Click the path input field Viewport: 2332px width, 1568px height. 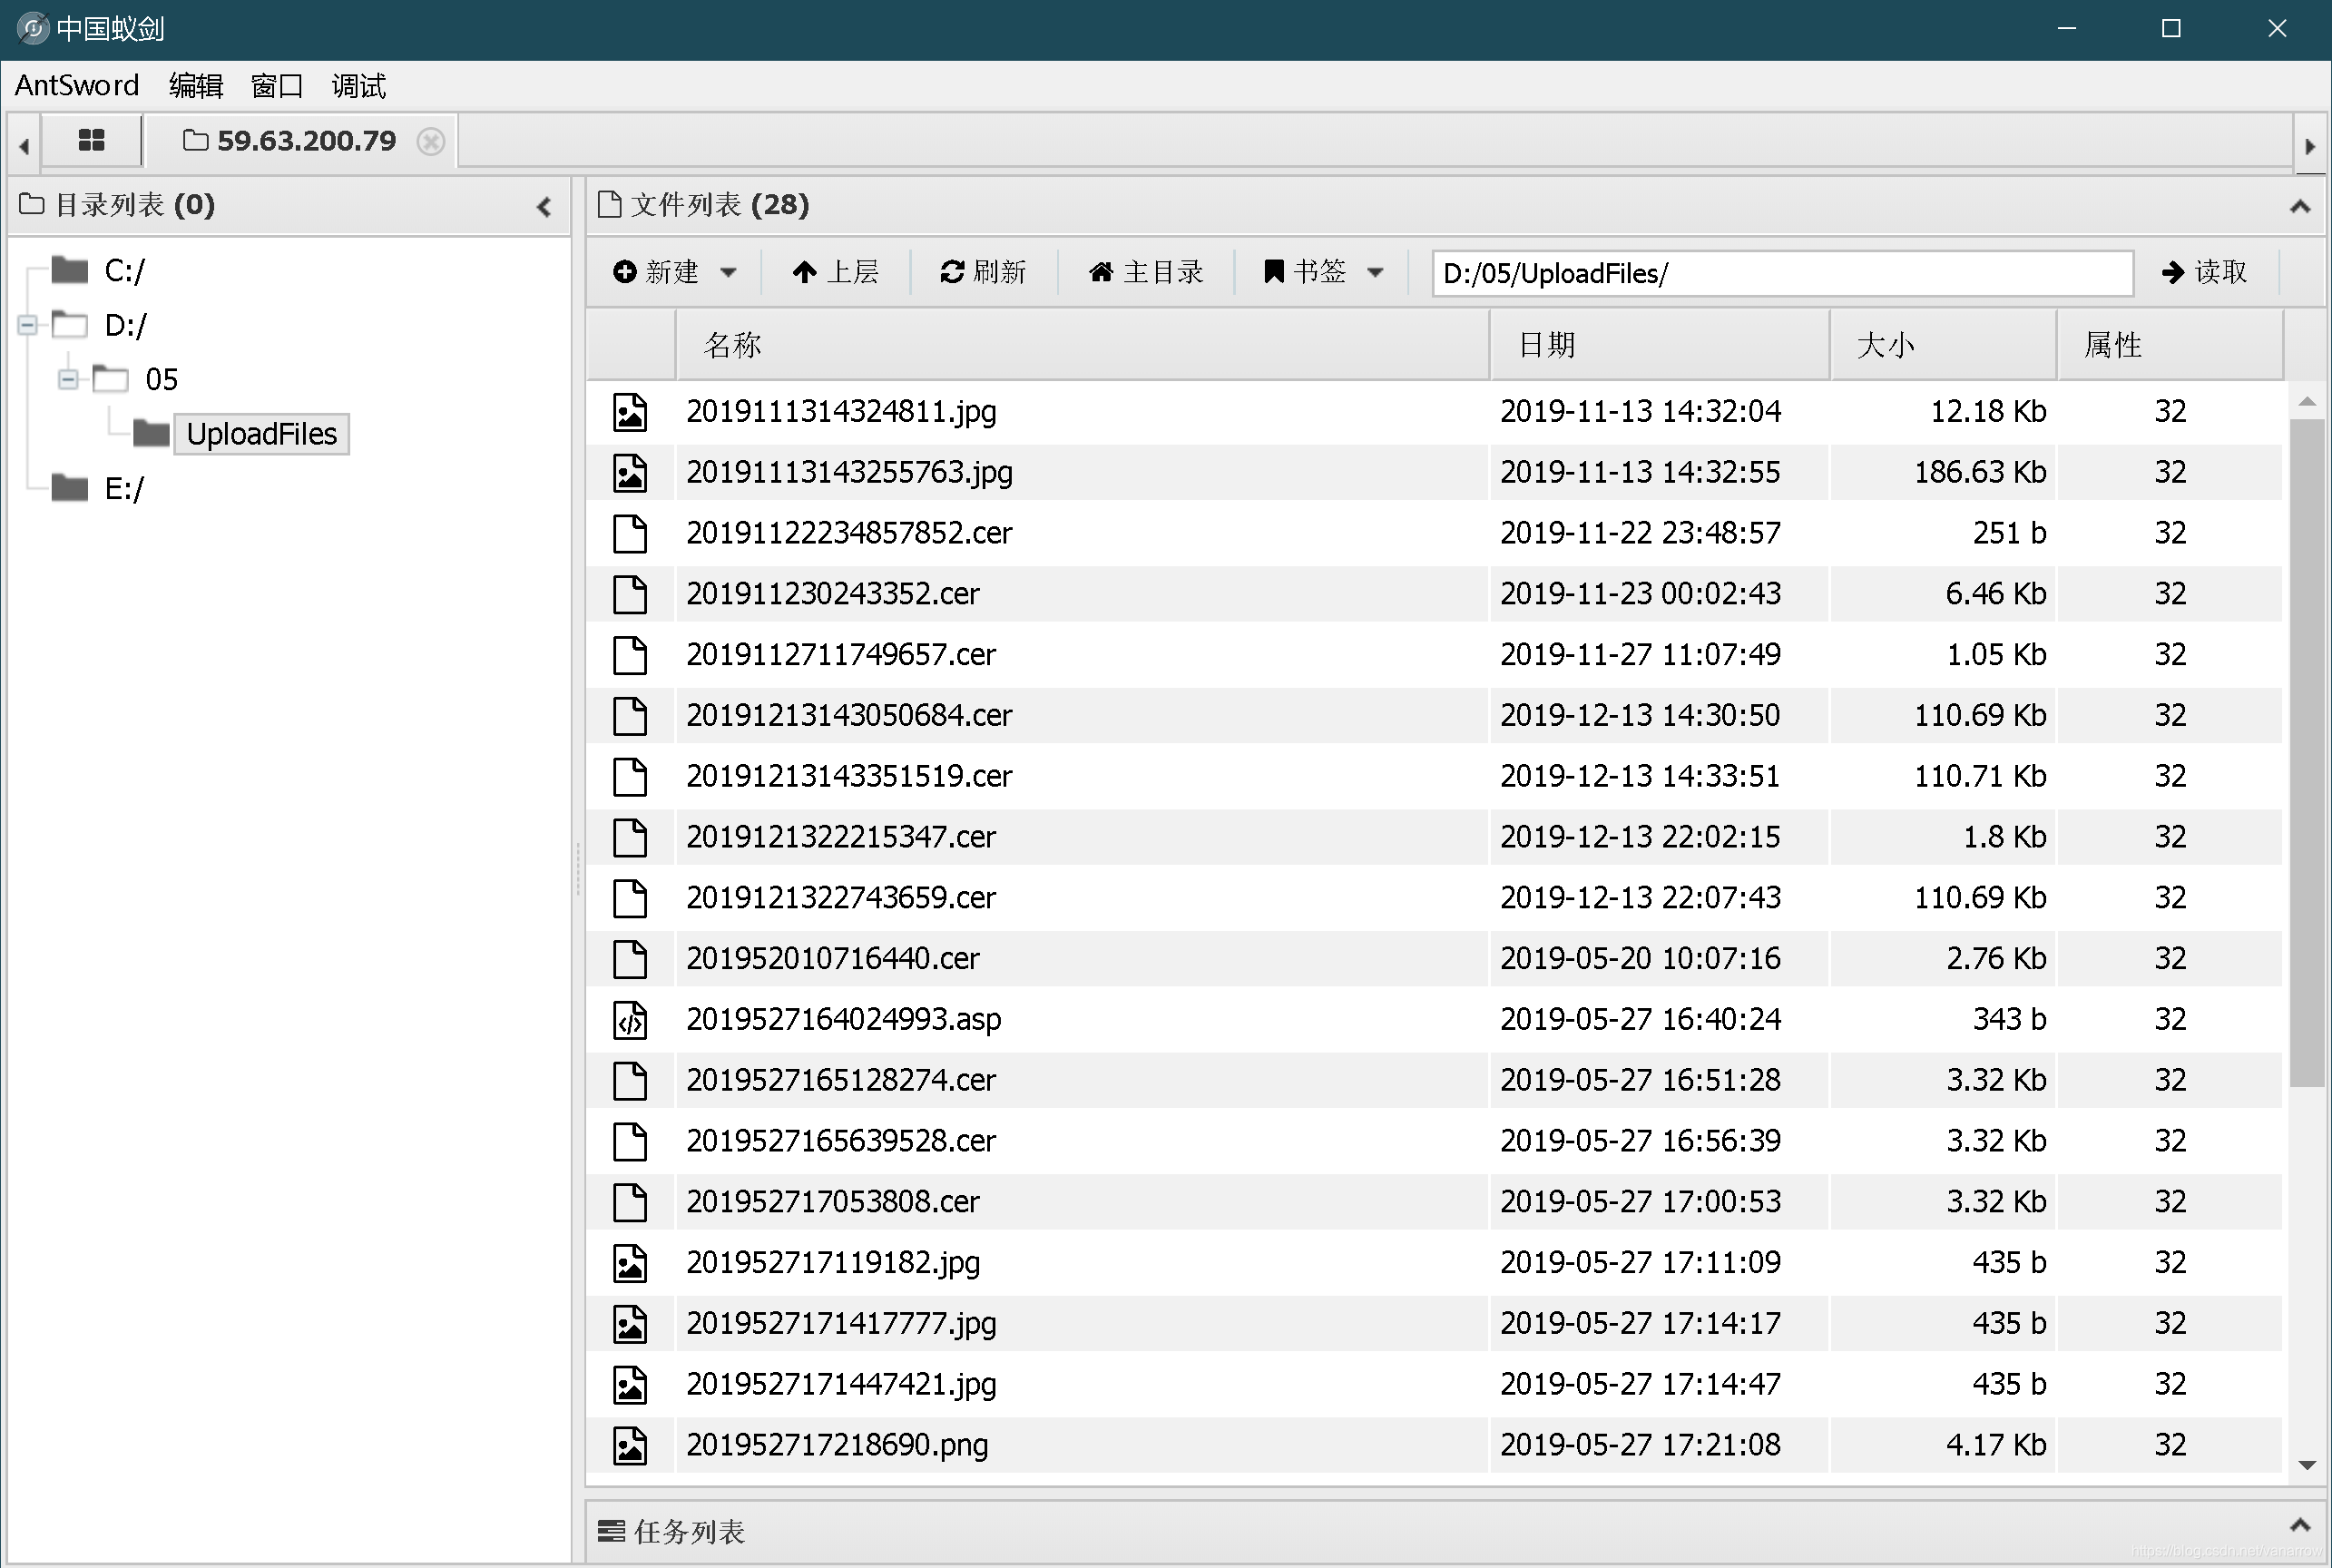pos(1783,273)
